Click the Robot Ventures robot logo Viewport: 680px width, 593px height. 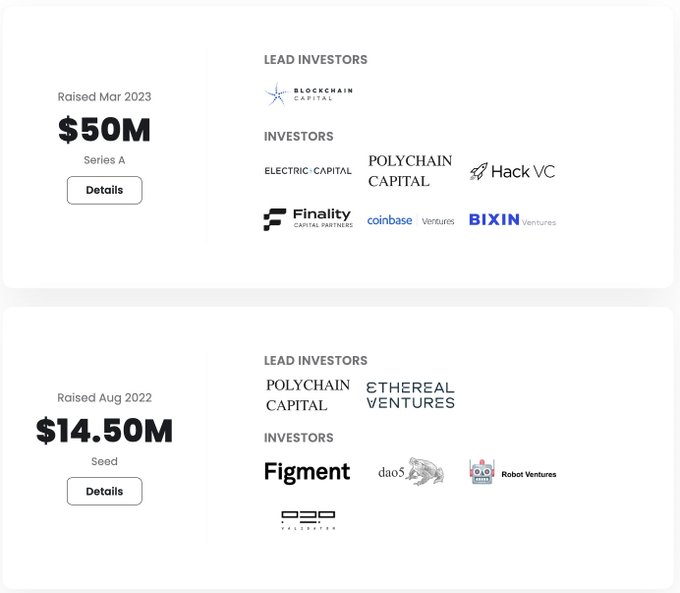pyautogui.click(x=512, y=472)
